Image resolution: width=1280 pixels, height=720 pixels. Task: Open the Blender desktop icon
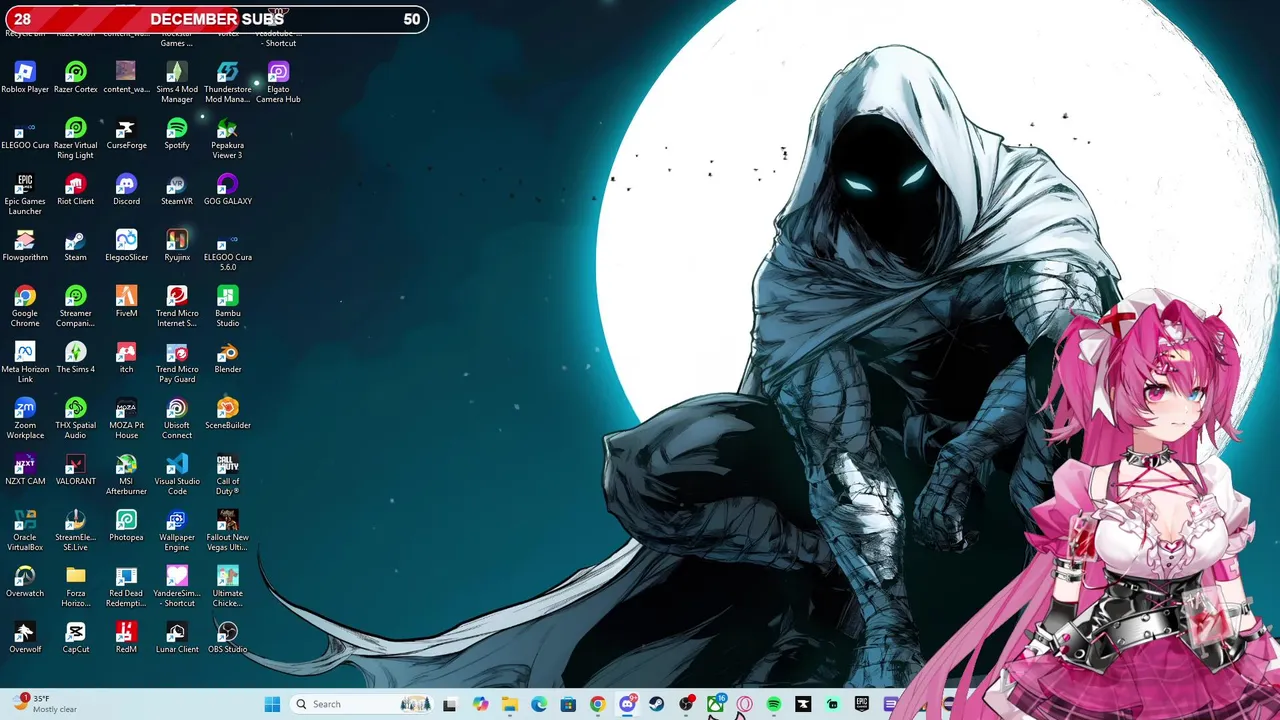coord(228,358)
